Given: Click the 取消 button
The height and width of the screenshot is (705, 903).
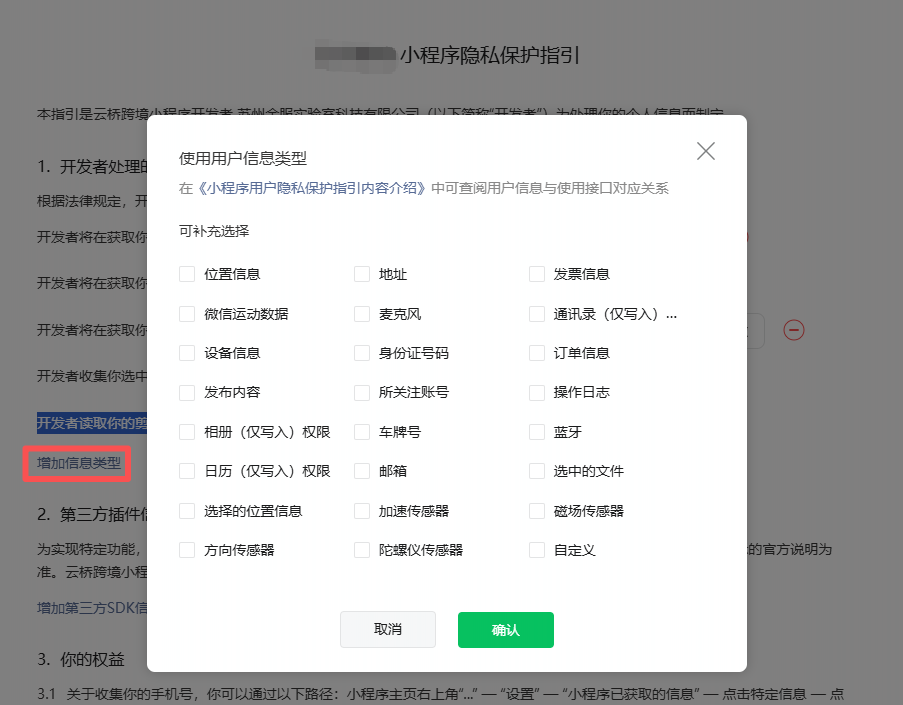Looking at the screenshot, I should click(388, 630).
